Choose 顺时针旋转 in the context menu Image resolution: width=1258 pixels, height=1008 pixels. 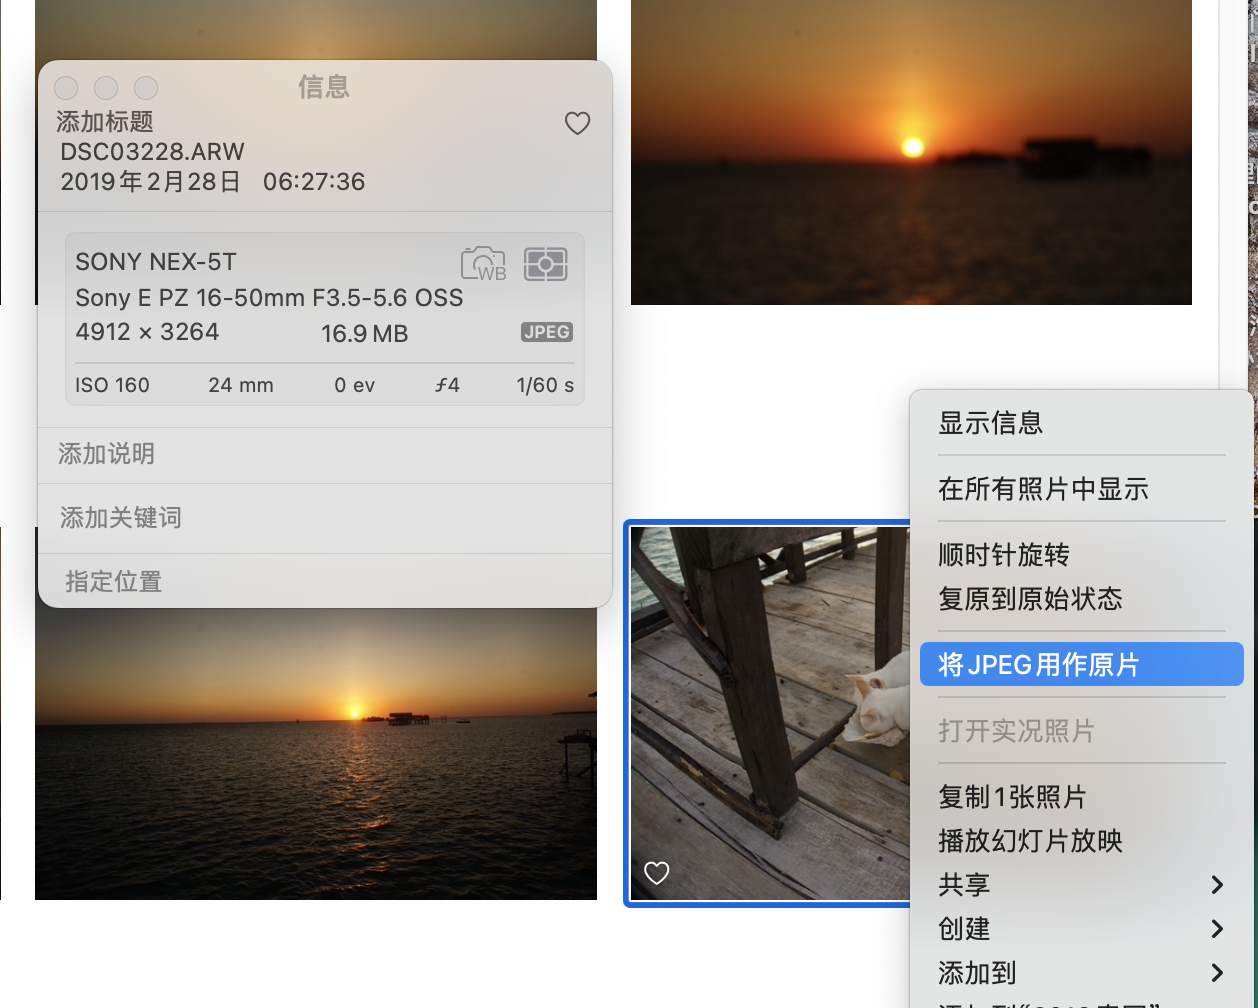[1003, 554]
